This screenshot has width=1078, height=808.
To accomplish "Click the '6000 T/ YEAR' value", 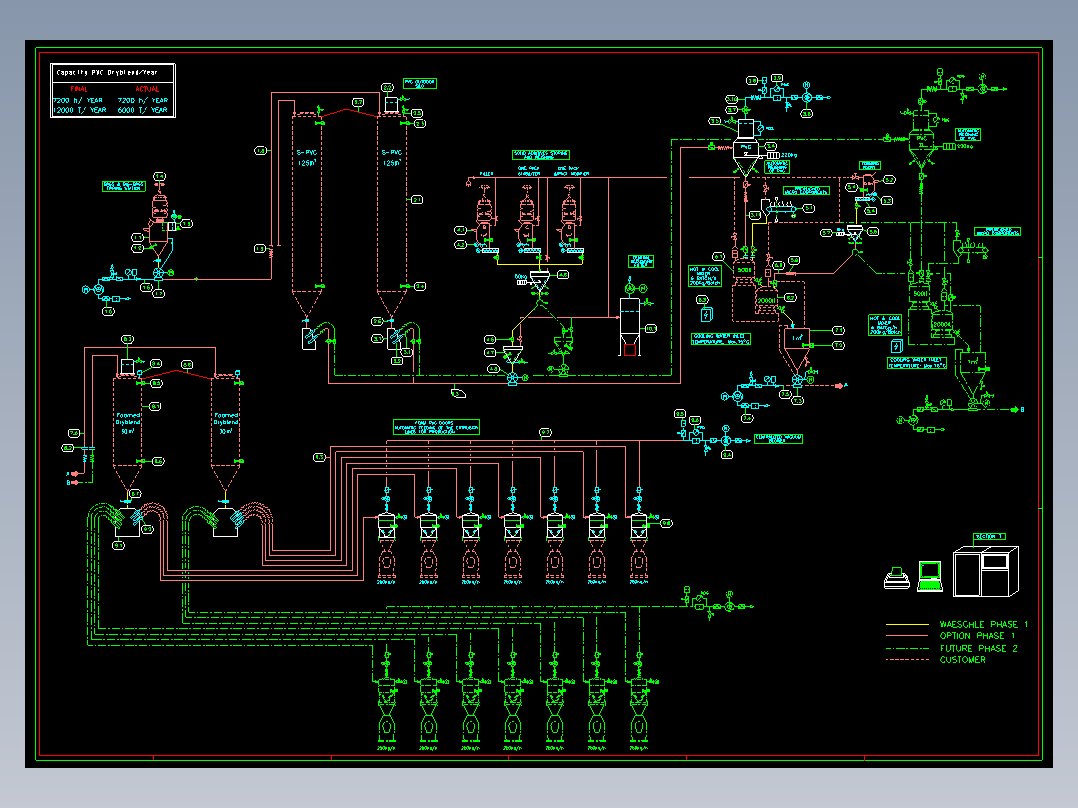I will 142,110.
